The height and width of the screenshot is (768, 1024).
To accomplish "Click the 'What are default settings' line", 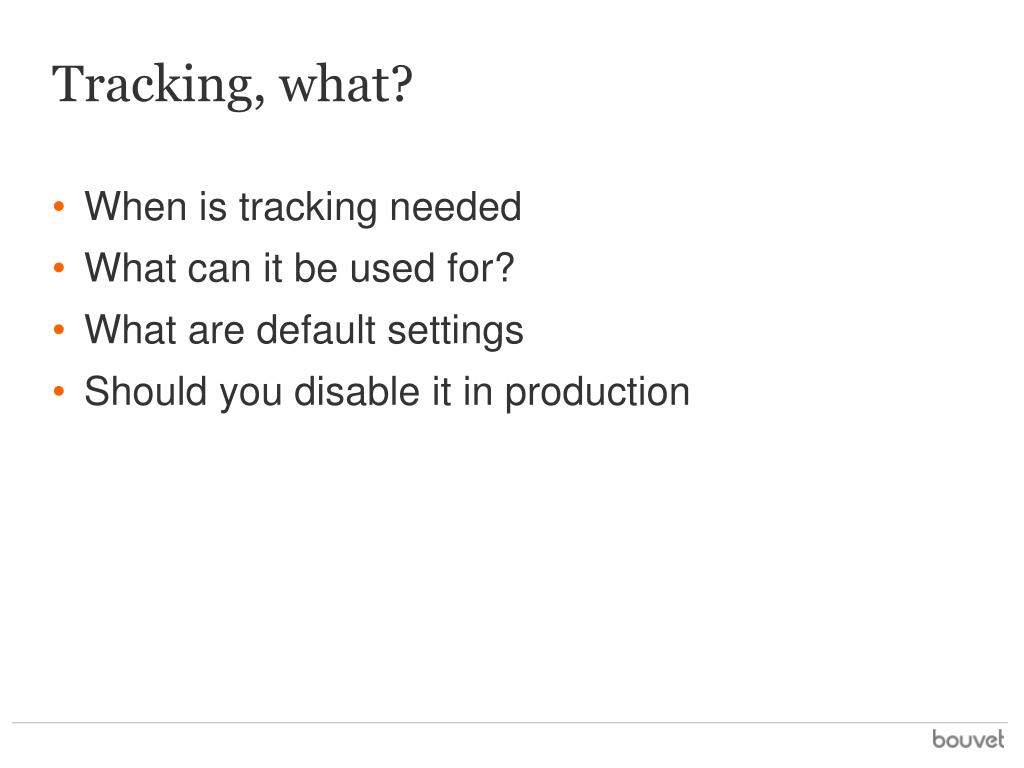I will point(304,331).
